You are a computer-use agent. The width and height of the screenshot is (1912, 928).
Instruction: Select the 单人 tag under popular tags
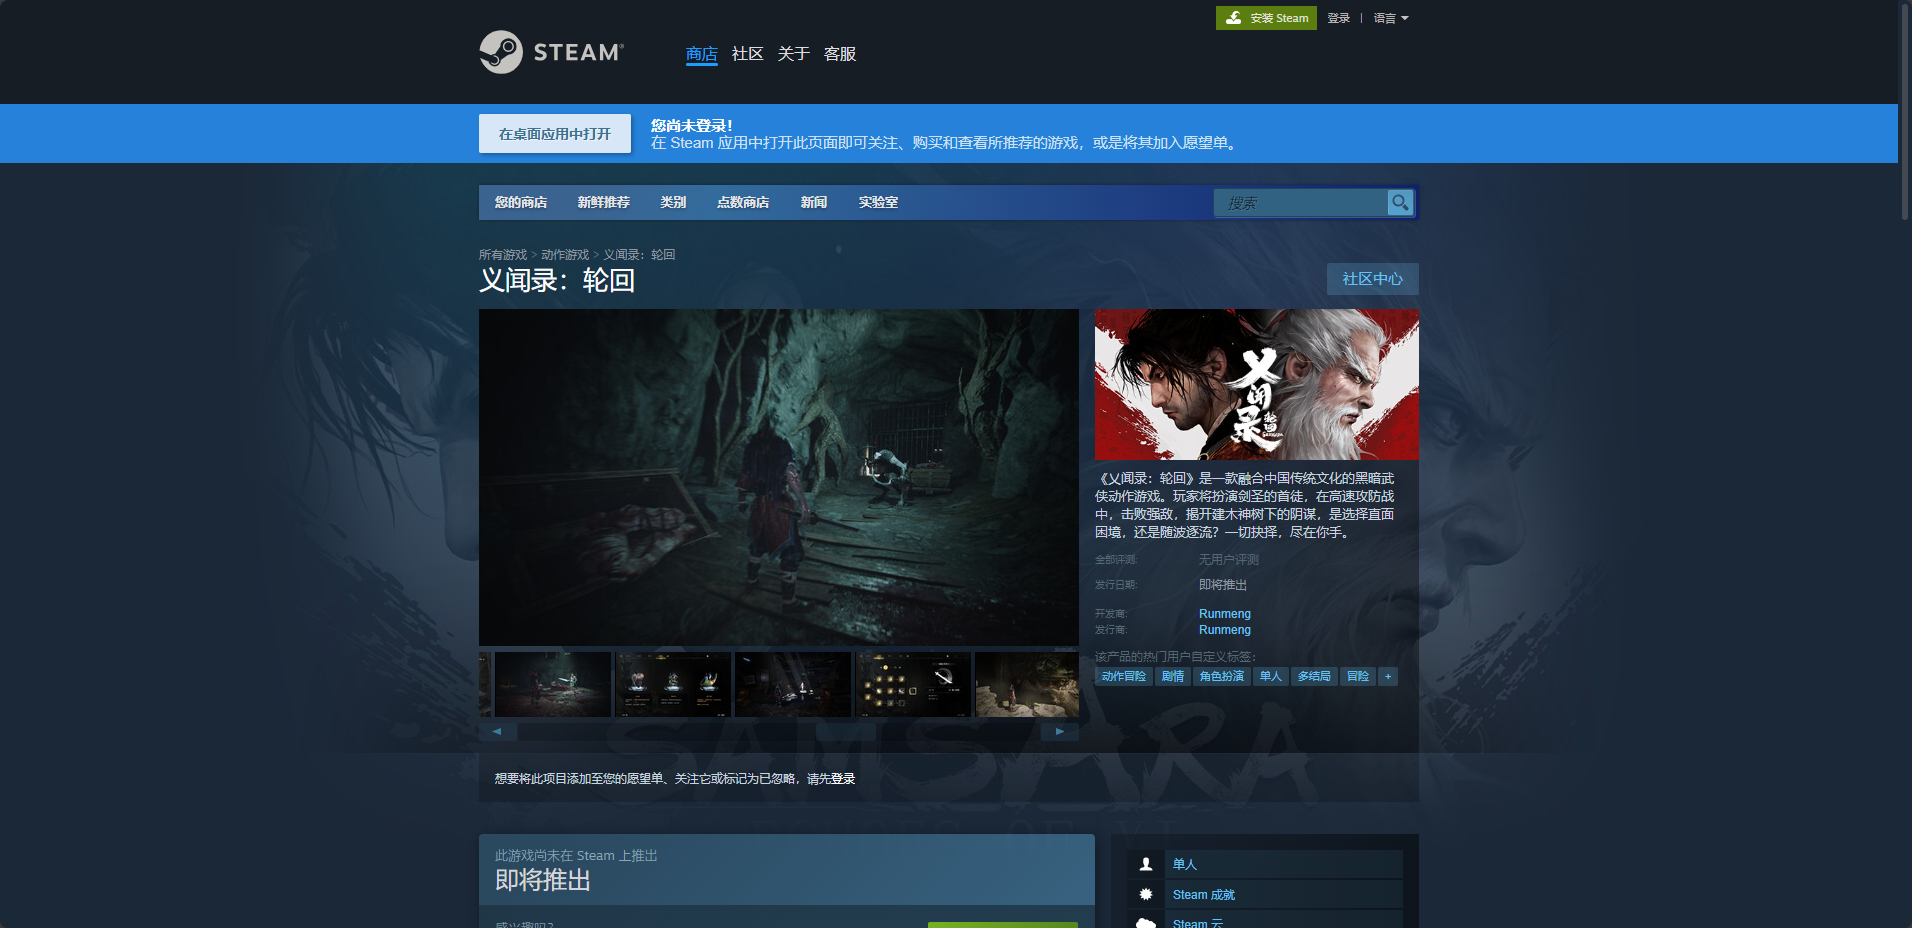(x=1271, y=677)
